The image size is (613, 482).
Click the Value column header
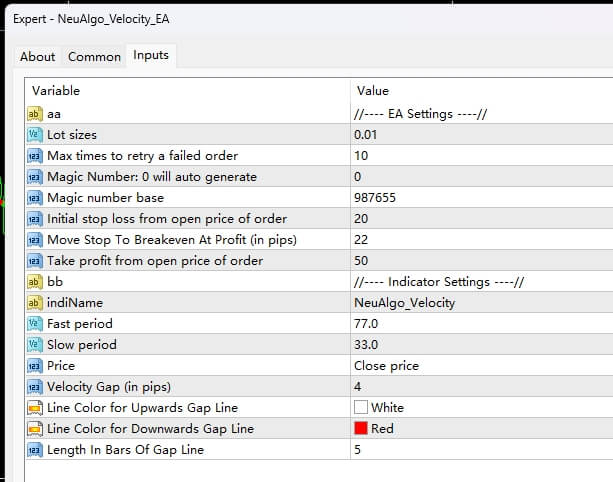point(480,91)
